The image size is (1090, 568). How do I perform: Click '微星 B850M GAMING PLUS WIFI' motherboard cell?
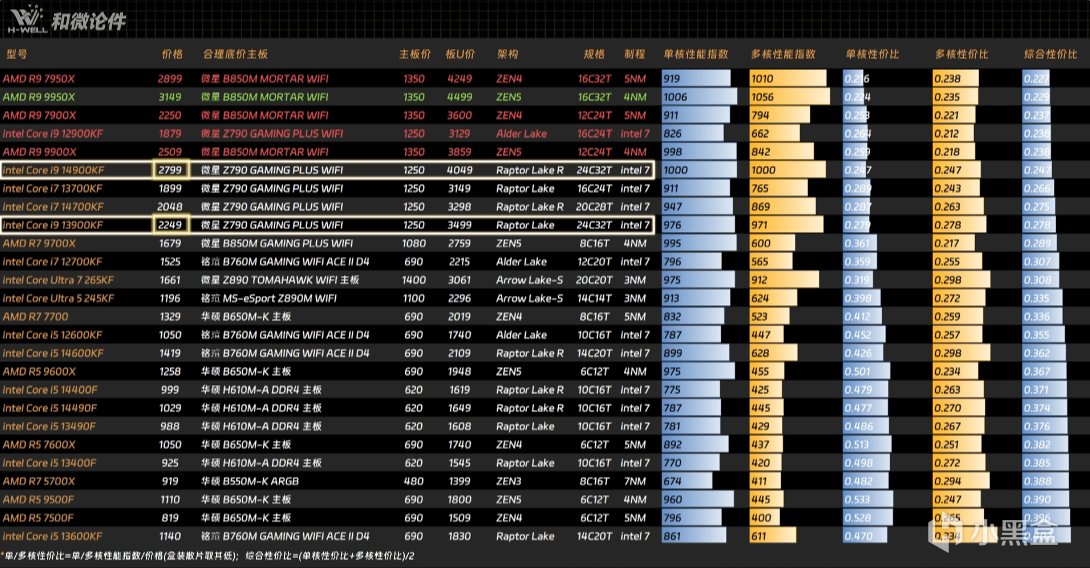(277, 243)
